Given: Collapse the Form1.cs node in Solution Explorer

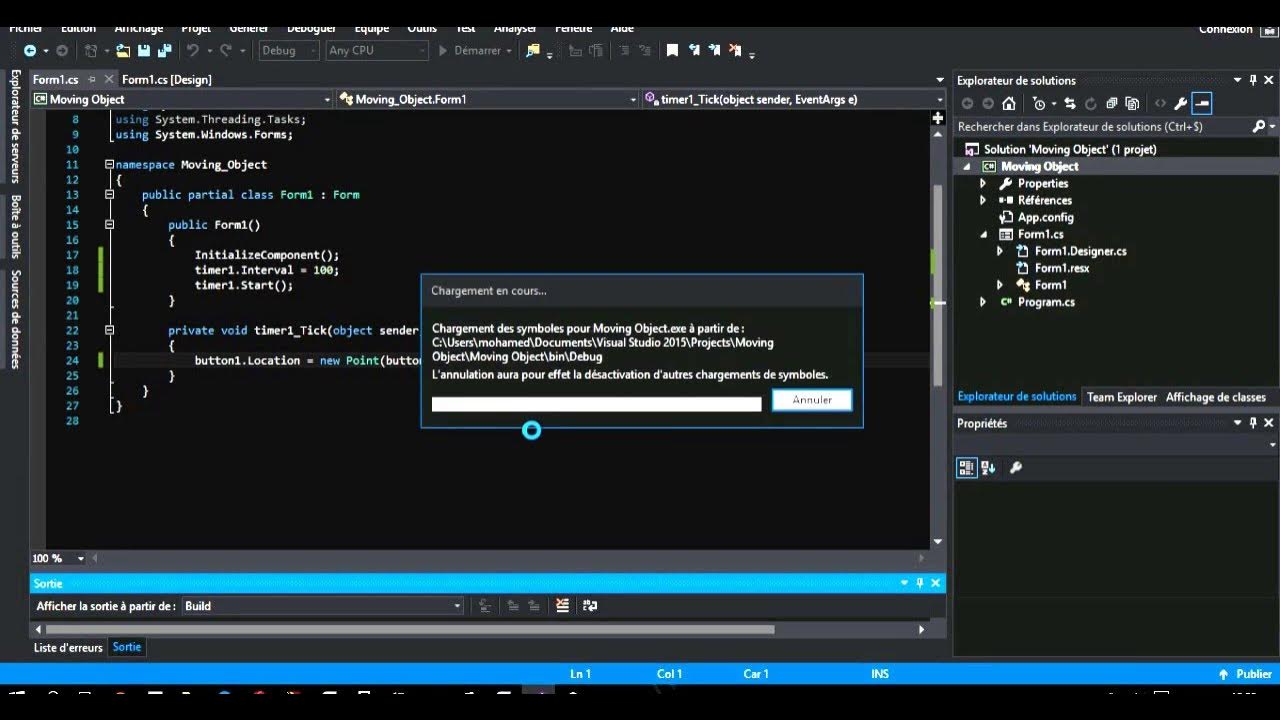Looking at the screenshot, I should click(x=983, y=234).
